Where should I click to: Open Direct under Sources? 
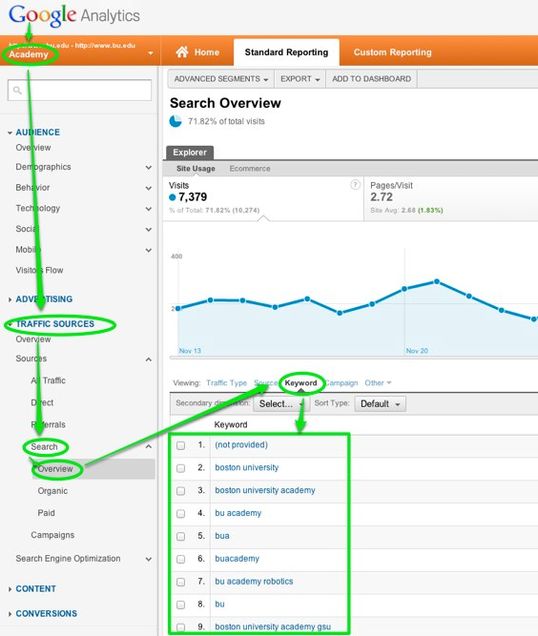coord(42,402)
